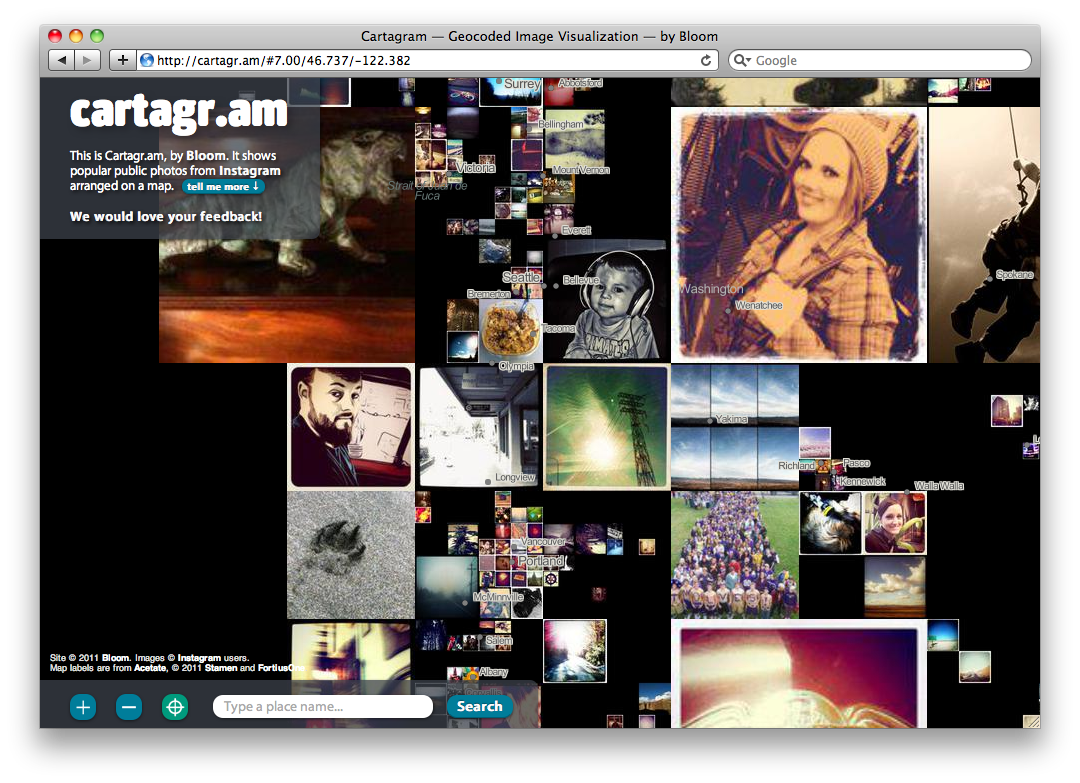
Task: Click the locate me crosshair icon
Action: 175,707
